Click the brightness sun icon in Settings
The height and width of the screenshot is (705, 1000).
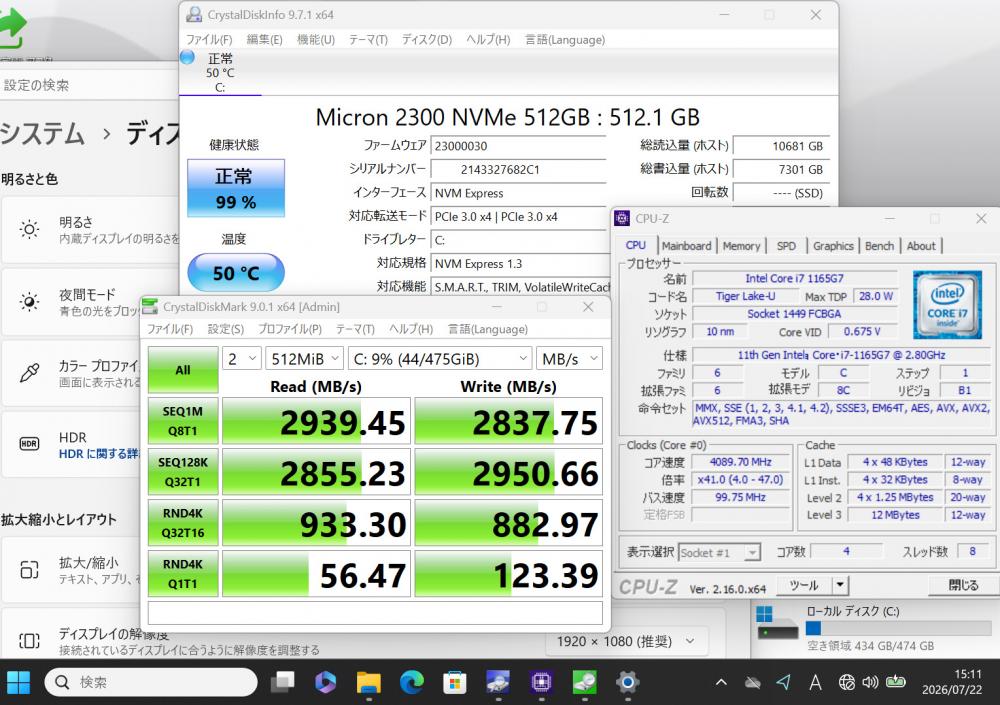(x=29, y=229)
